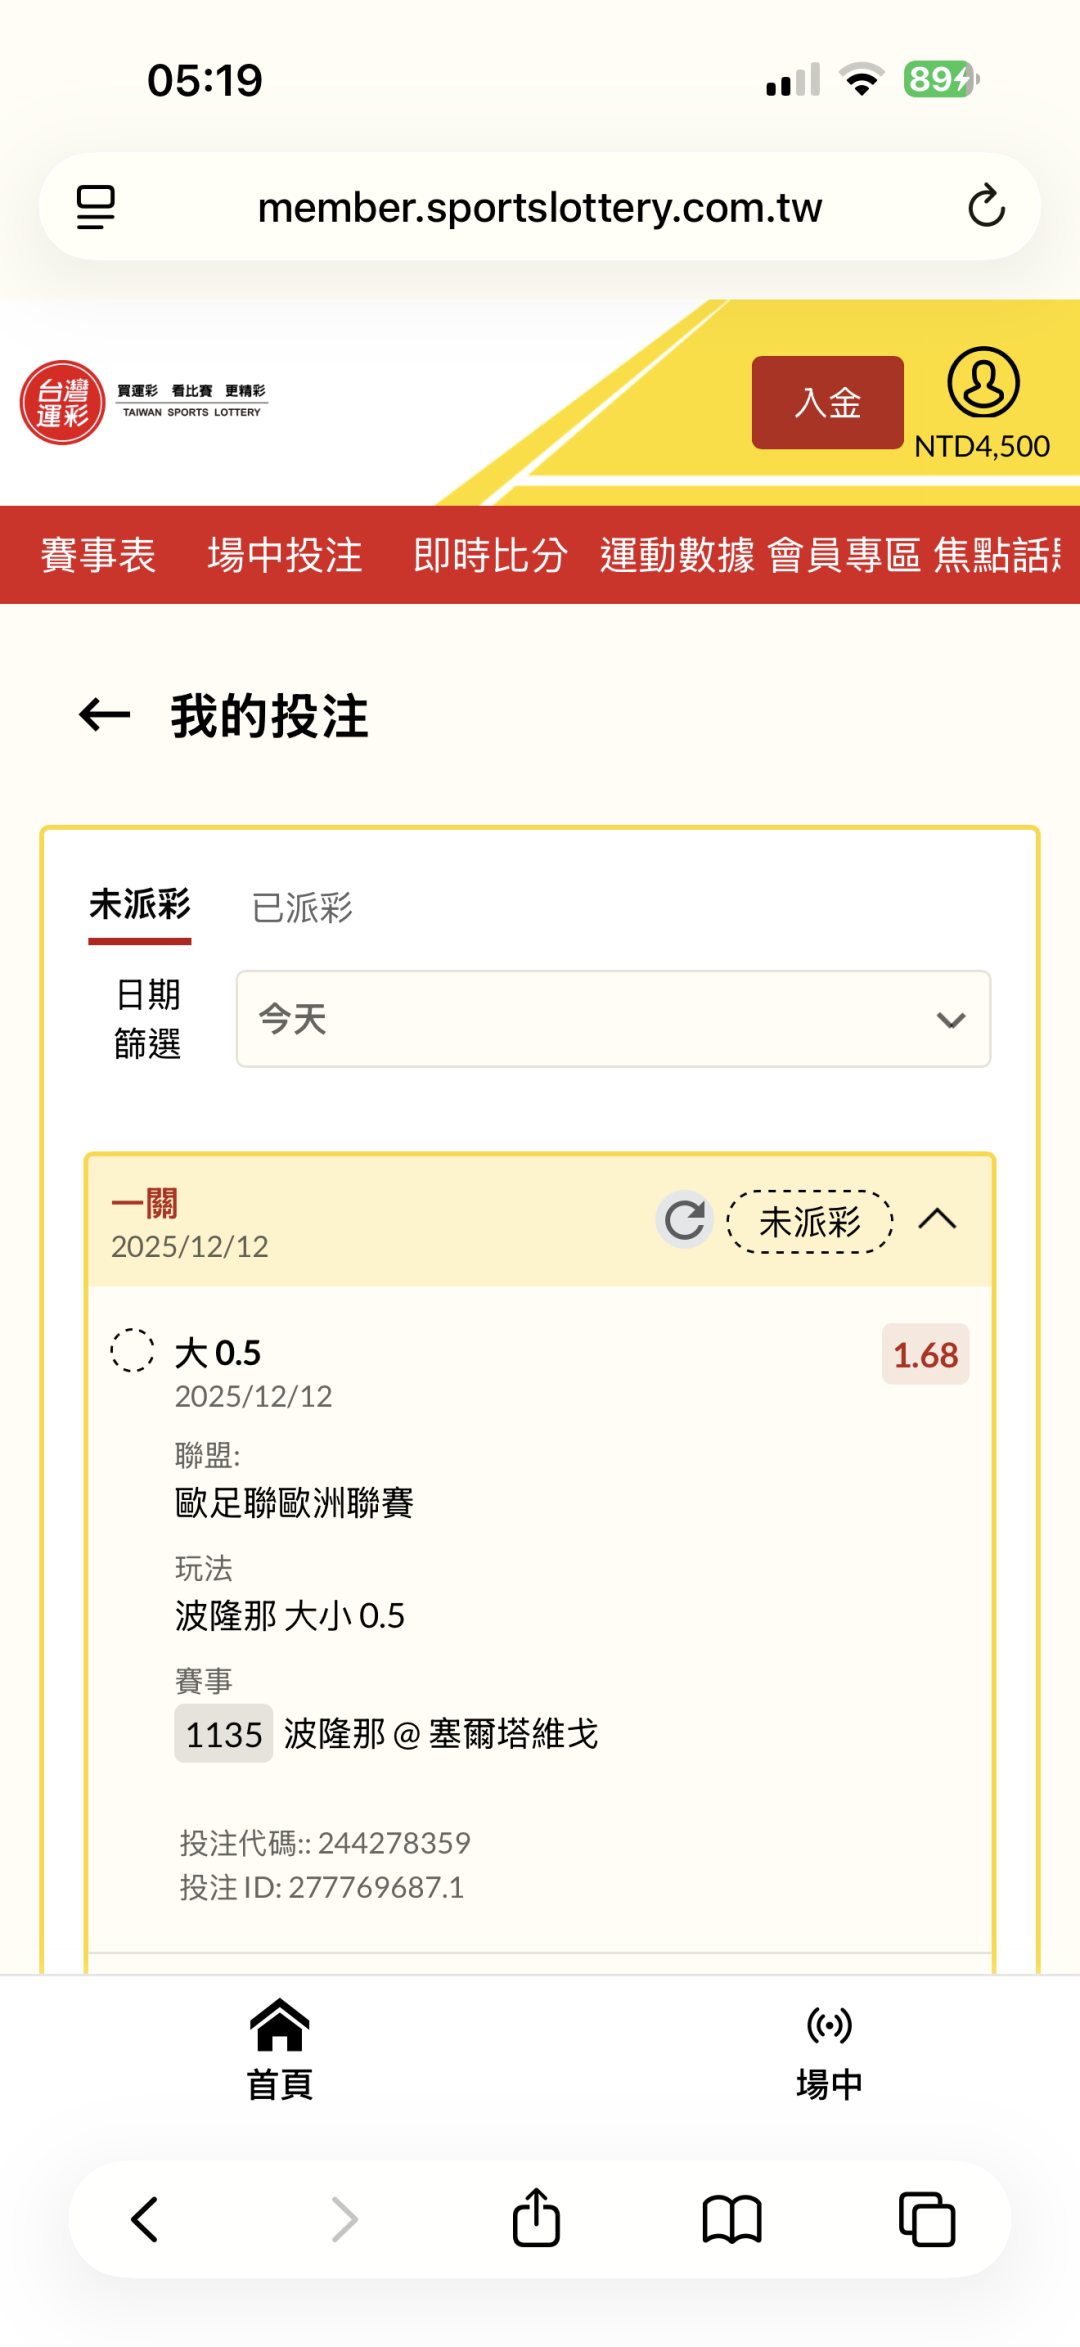Screen dimensions: 1080x2347
Task: Select the 未派彩 tab
Action: coord(140,906)
